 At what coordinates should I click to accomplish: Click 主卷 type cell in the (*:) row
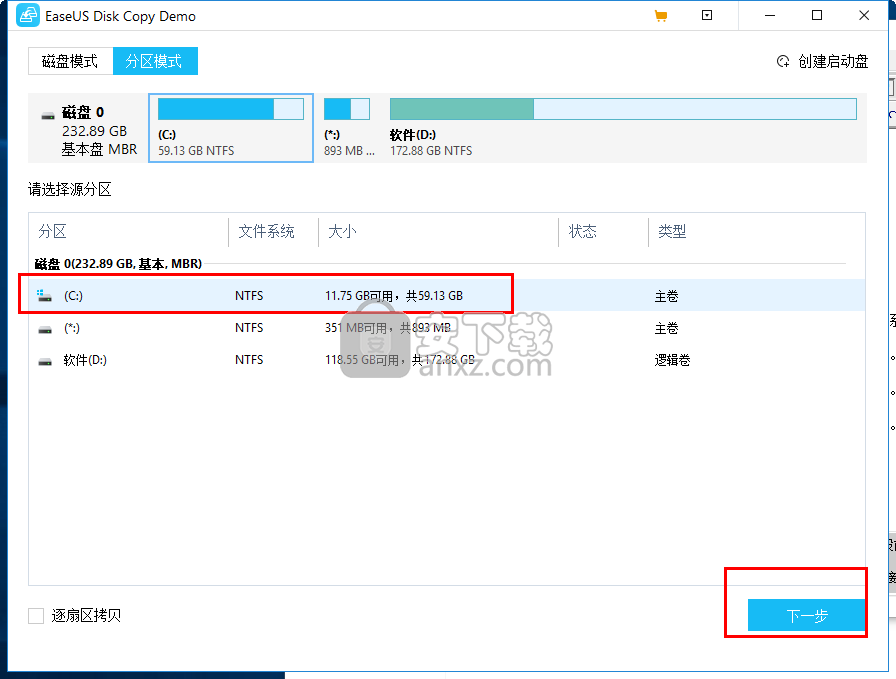666,328
